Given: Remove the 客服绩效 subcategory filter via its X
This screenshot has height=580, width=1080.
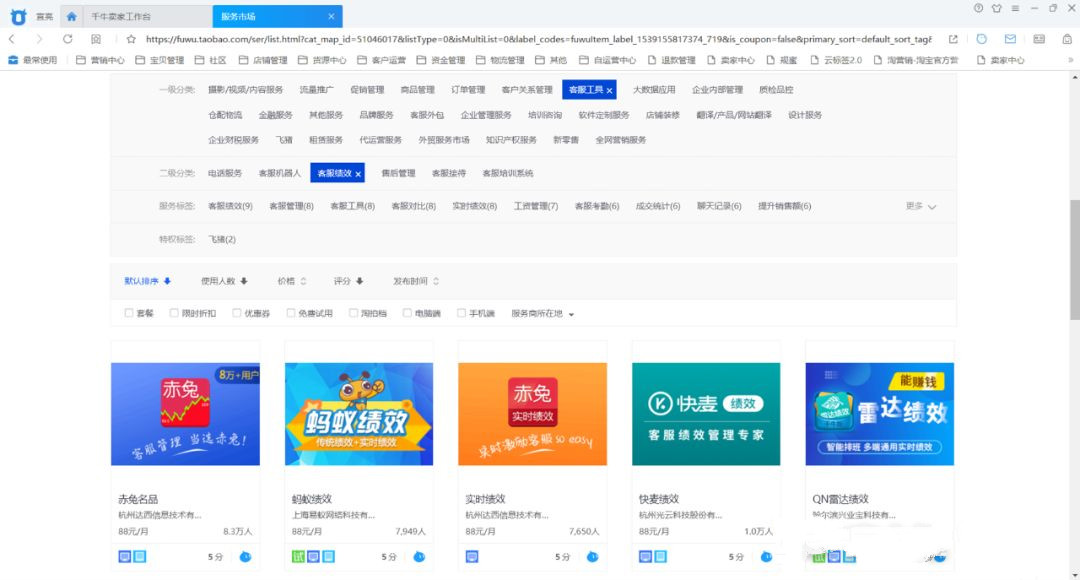Looking at the screenshot, I should click(x=357, y=173).
